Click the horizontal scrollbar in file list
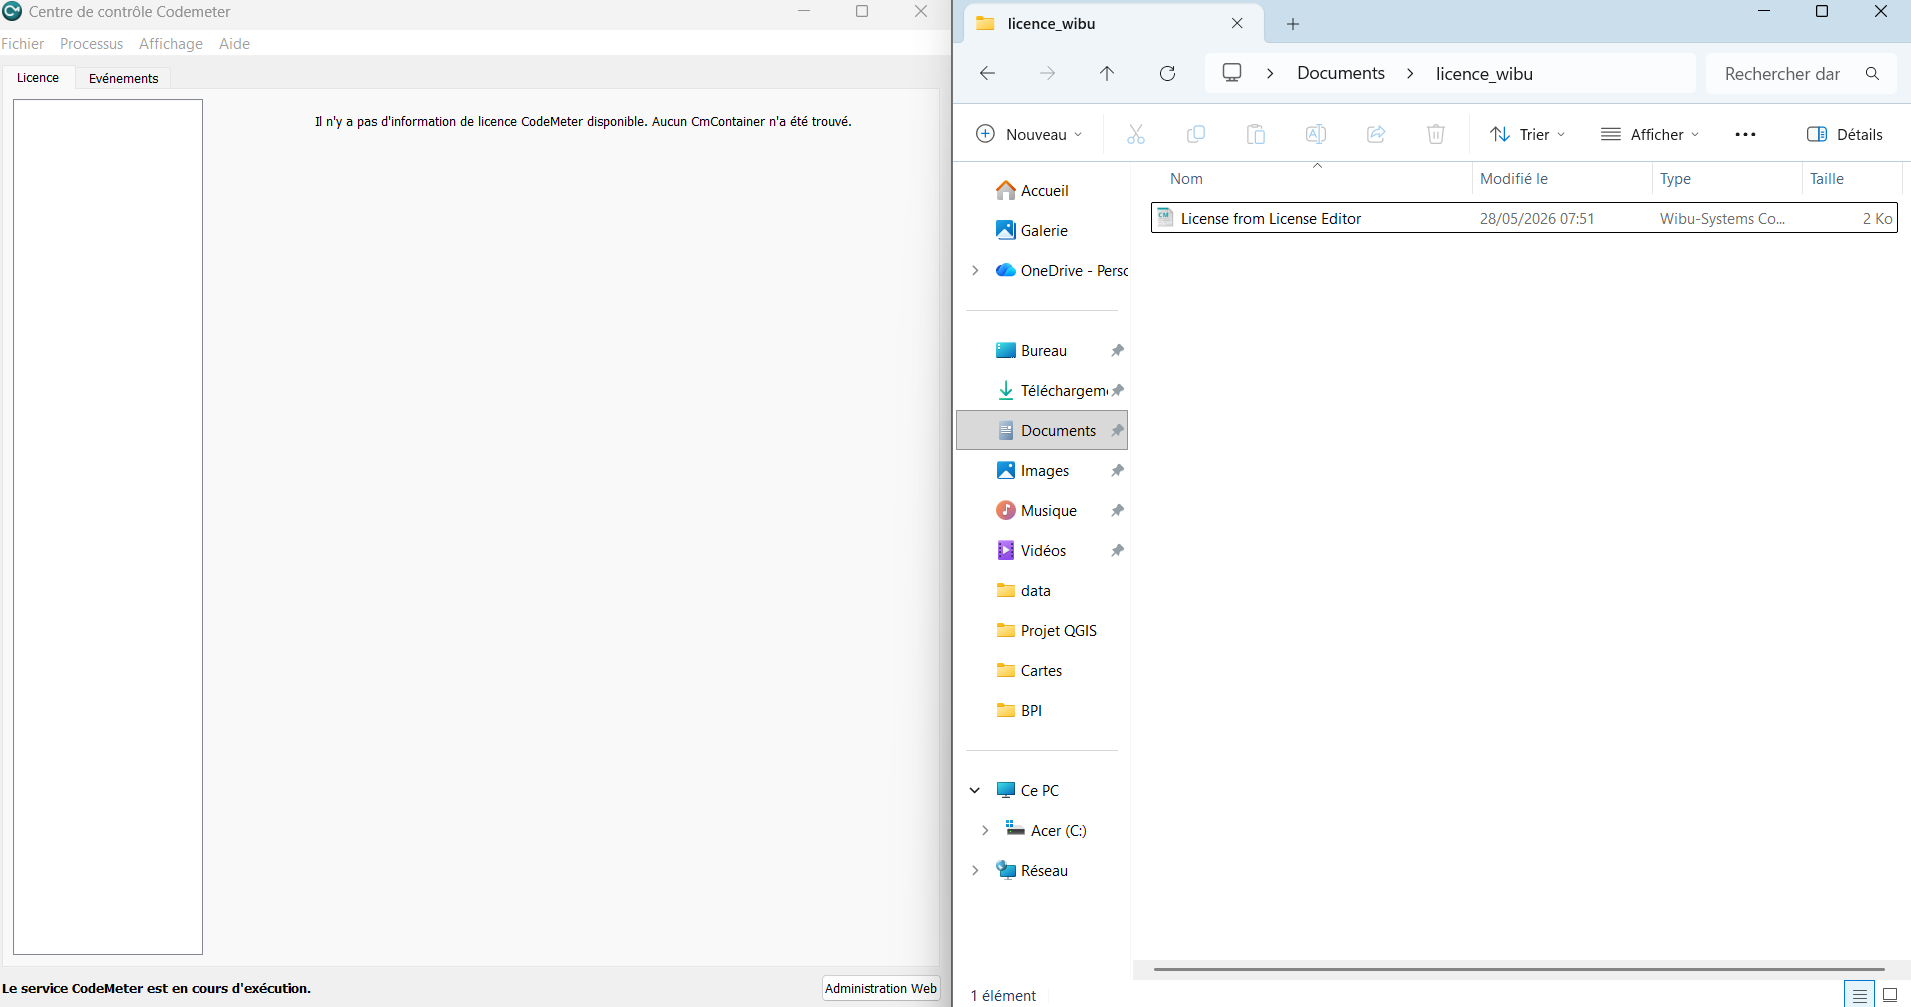Screen dimensions: 1911x1007 [x=1519, y=969]
